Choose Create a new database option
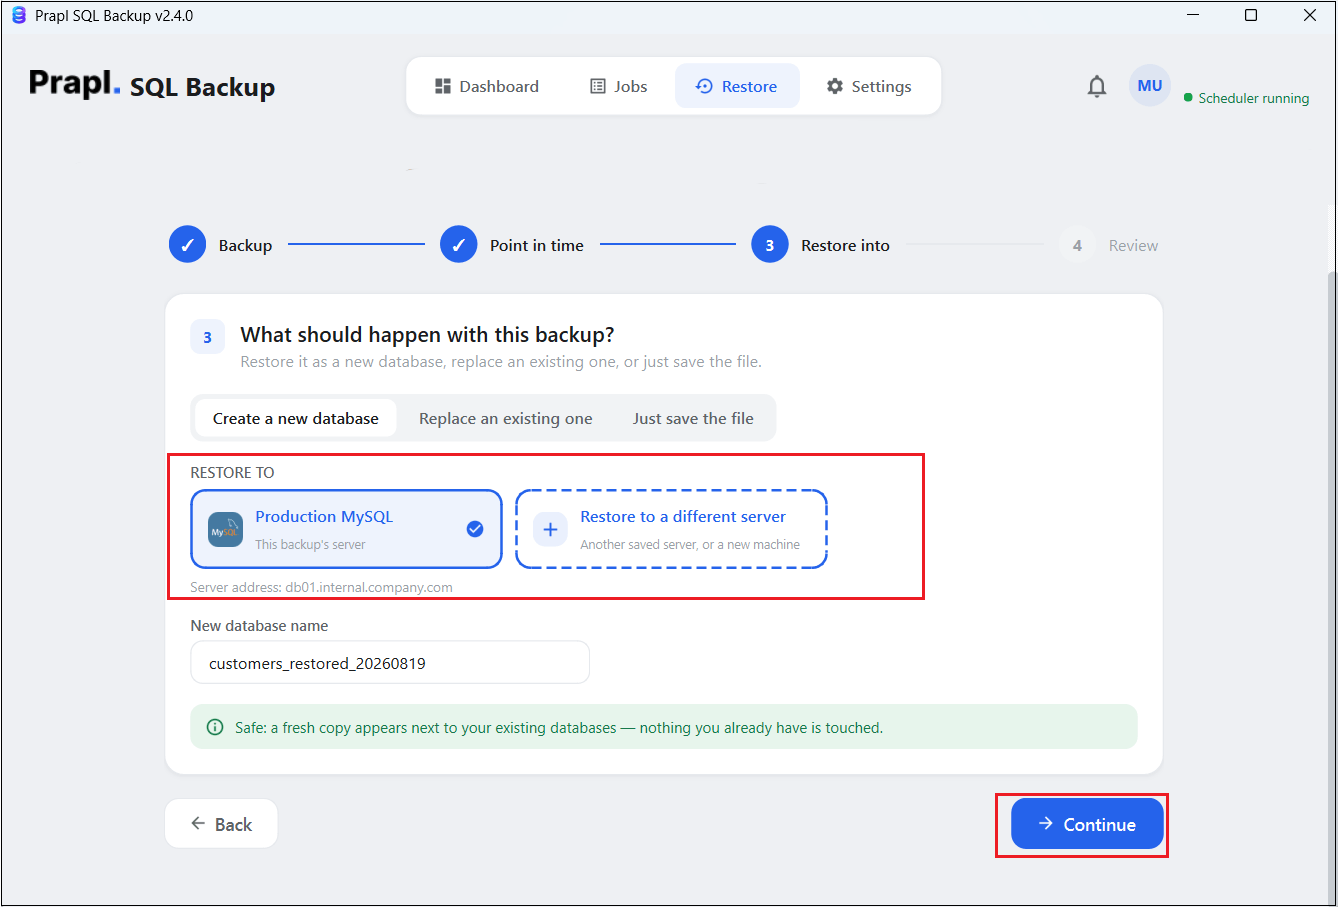Screen dimensions: 1338x907 pos(296,418)
